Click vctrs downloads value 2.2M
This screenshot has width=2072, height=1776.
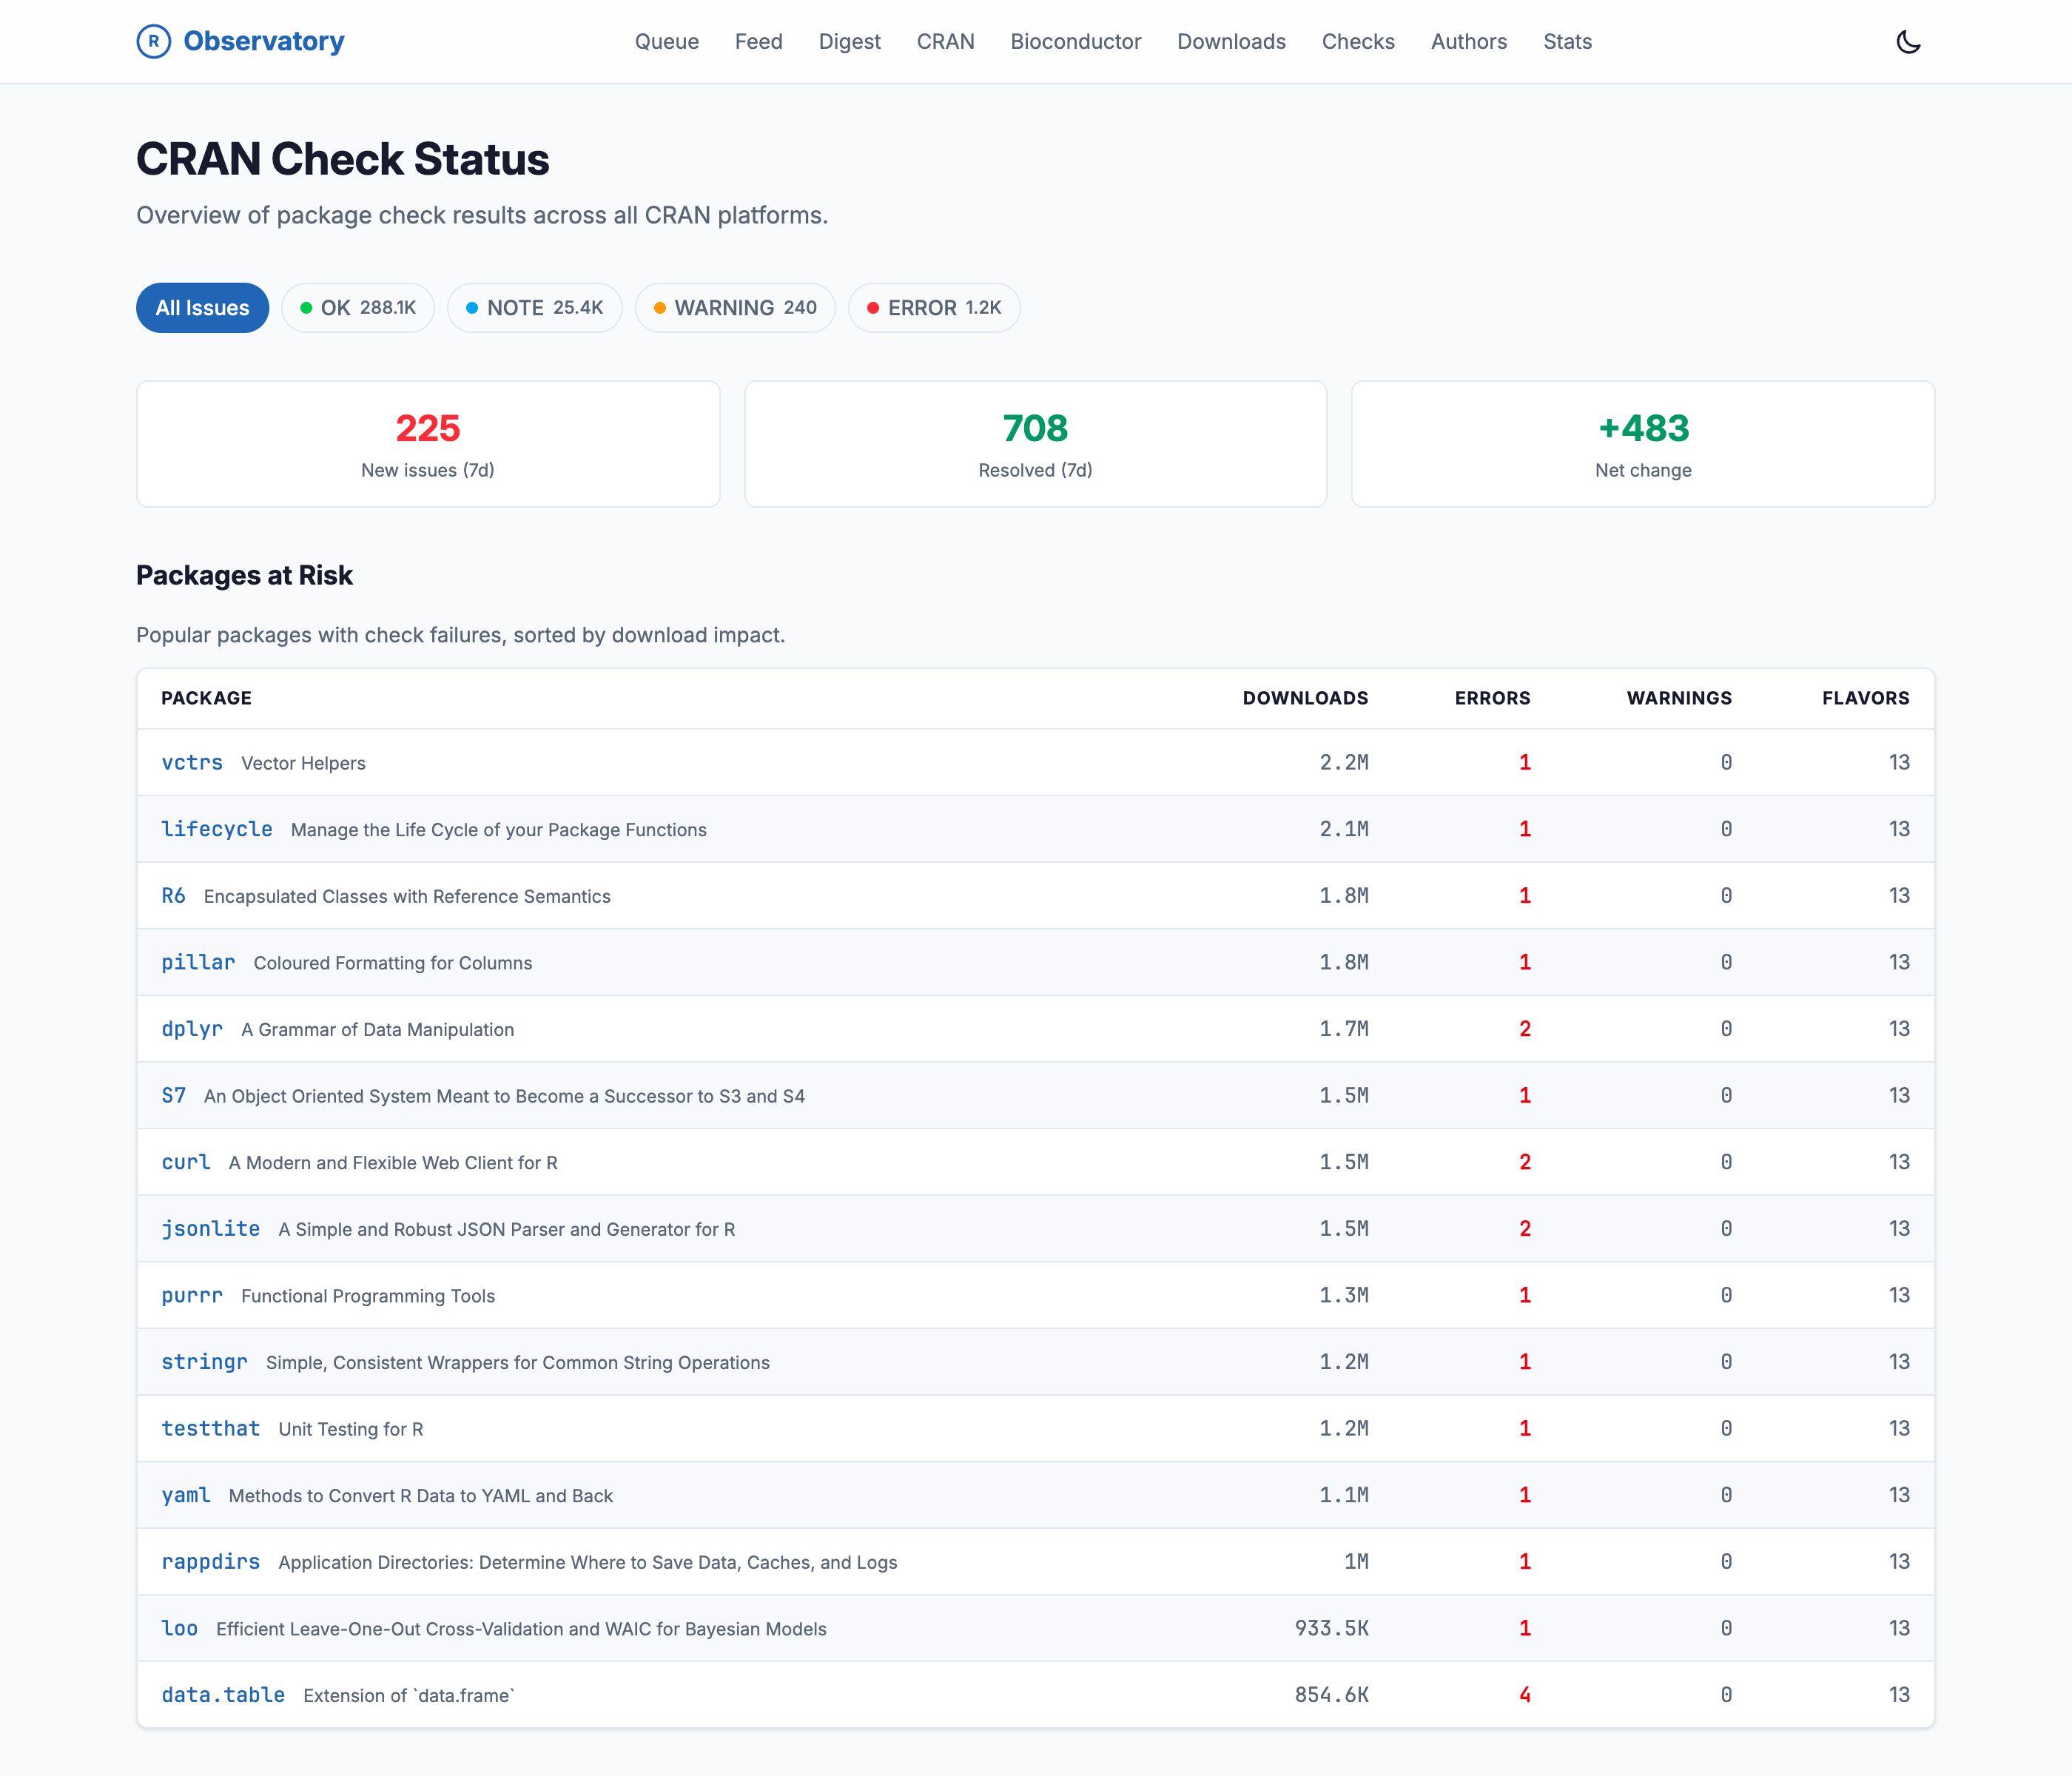1343,762
